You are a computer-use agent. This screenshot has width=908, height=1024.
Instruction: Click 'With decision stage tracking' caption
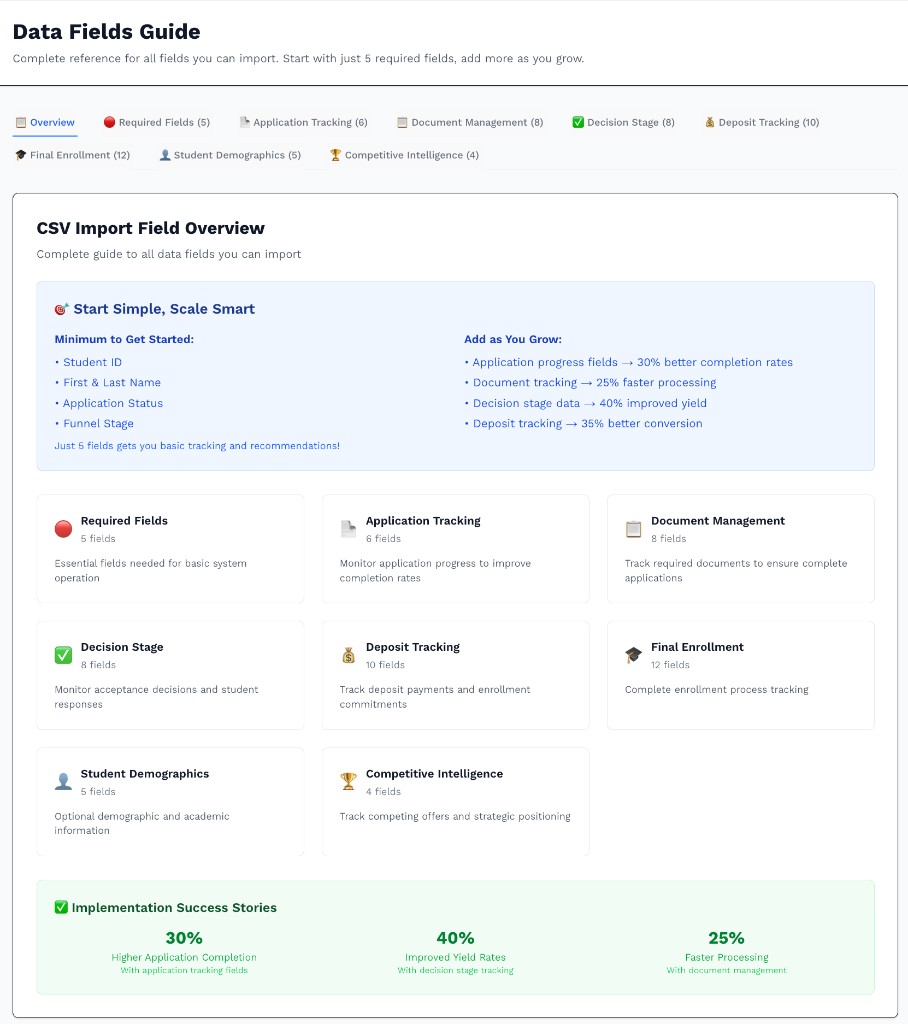click(x=455, y=970)
